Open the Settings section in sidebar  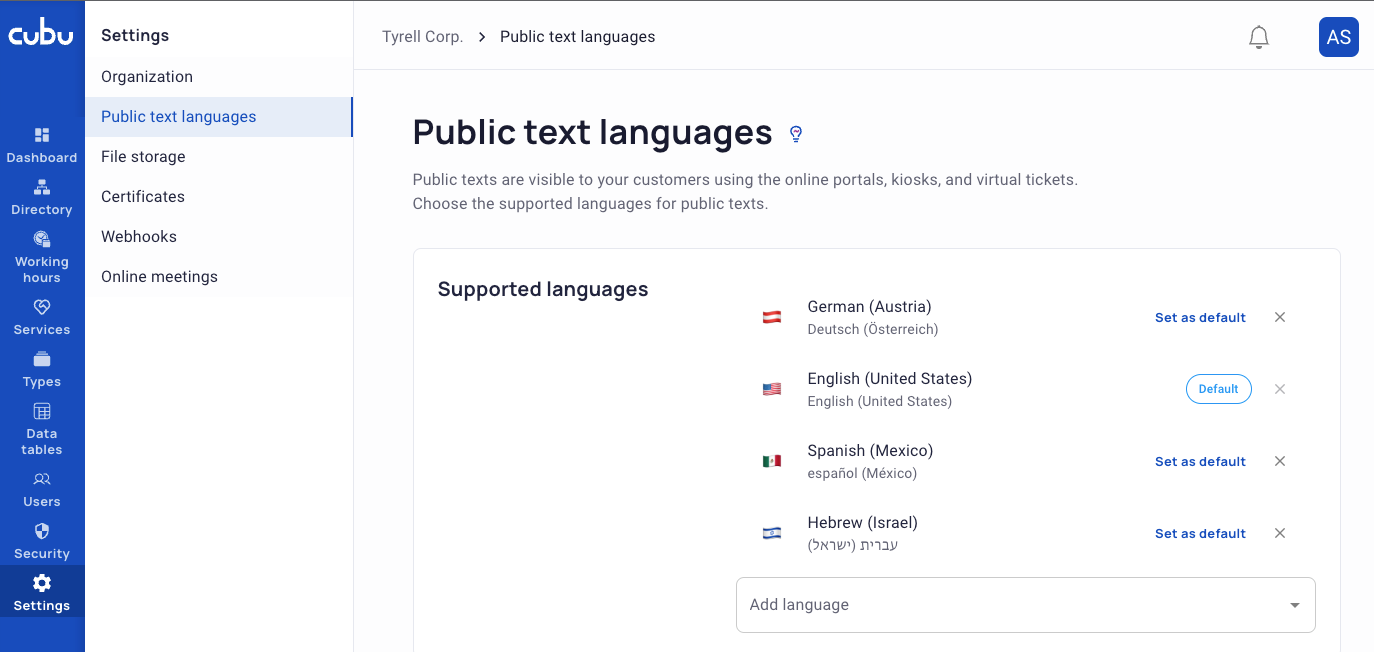click(42, 593)
